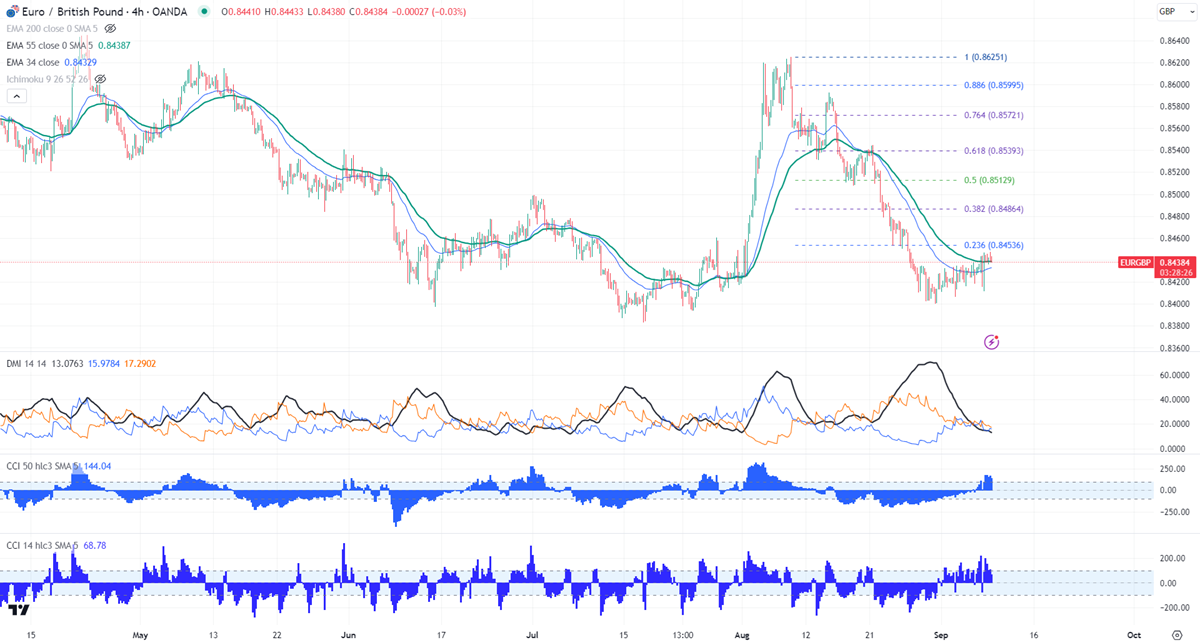Click the purple lightning event icon
The width and height of the screenshot is (1204, 643).
(991, 342)
